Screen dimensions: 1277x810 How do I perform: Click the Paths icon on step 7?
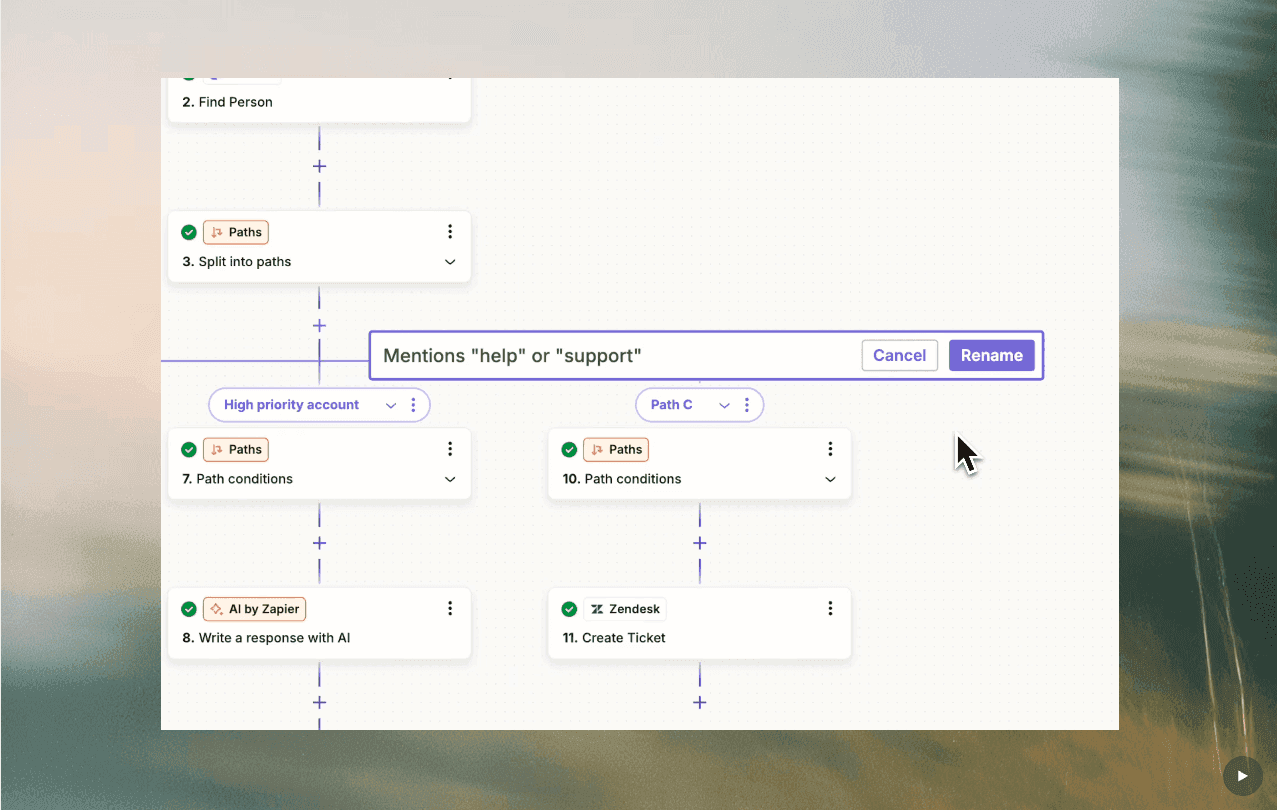point(218,449)
